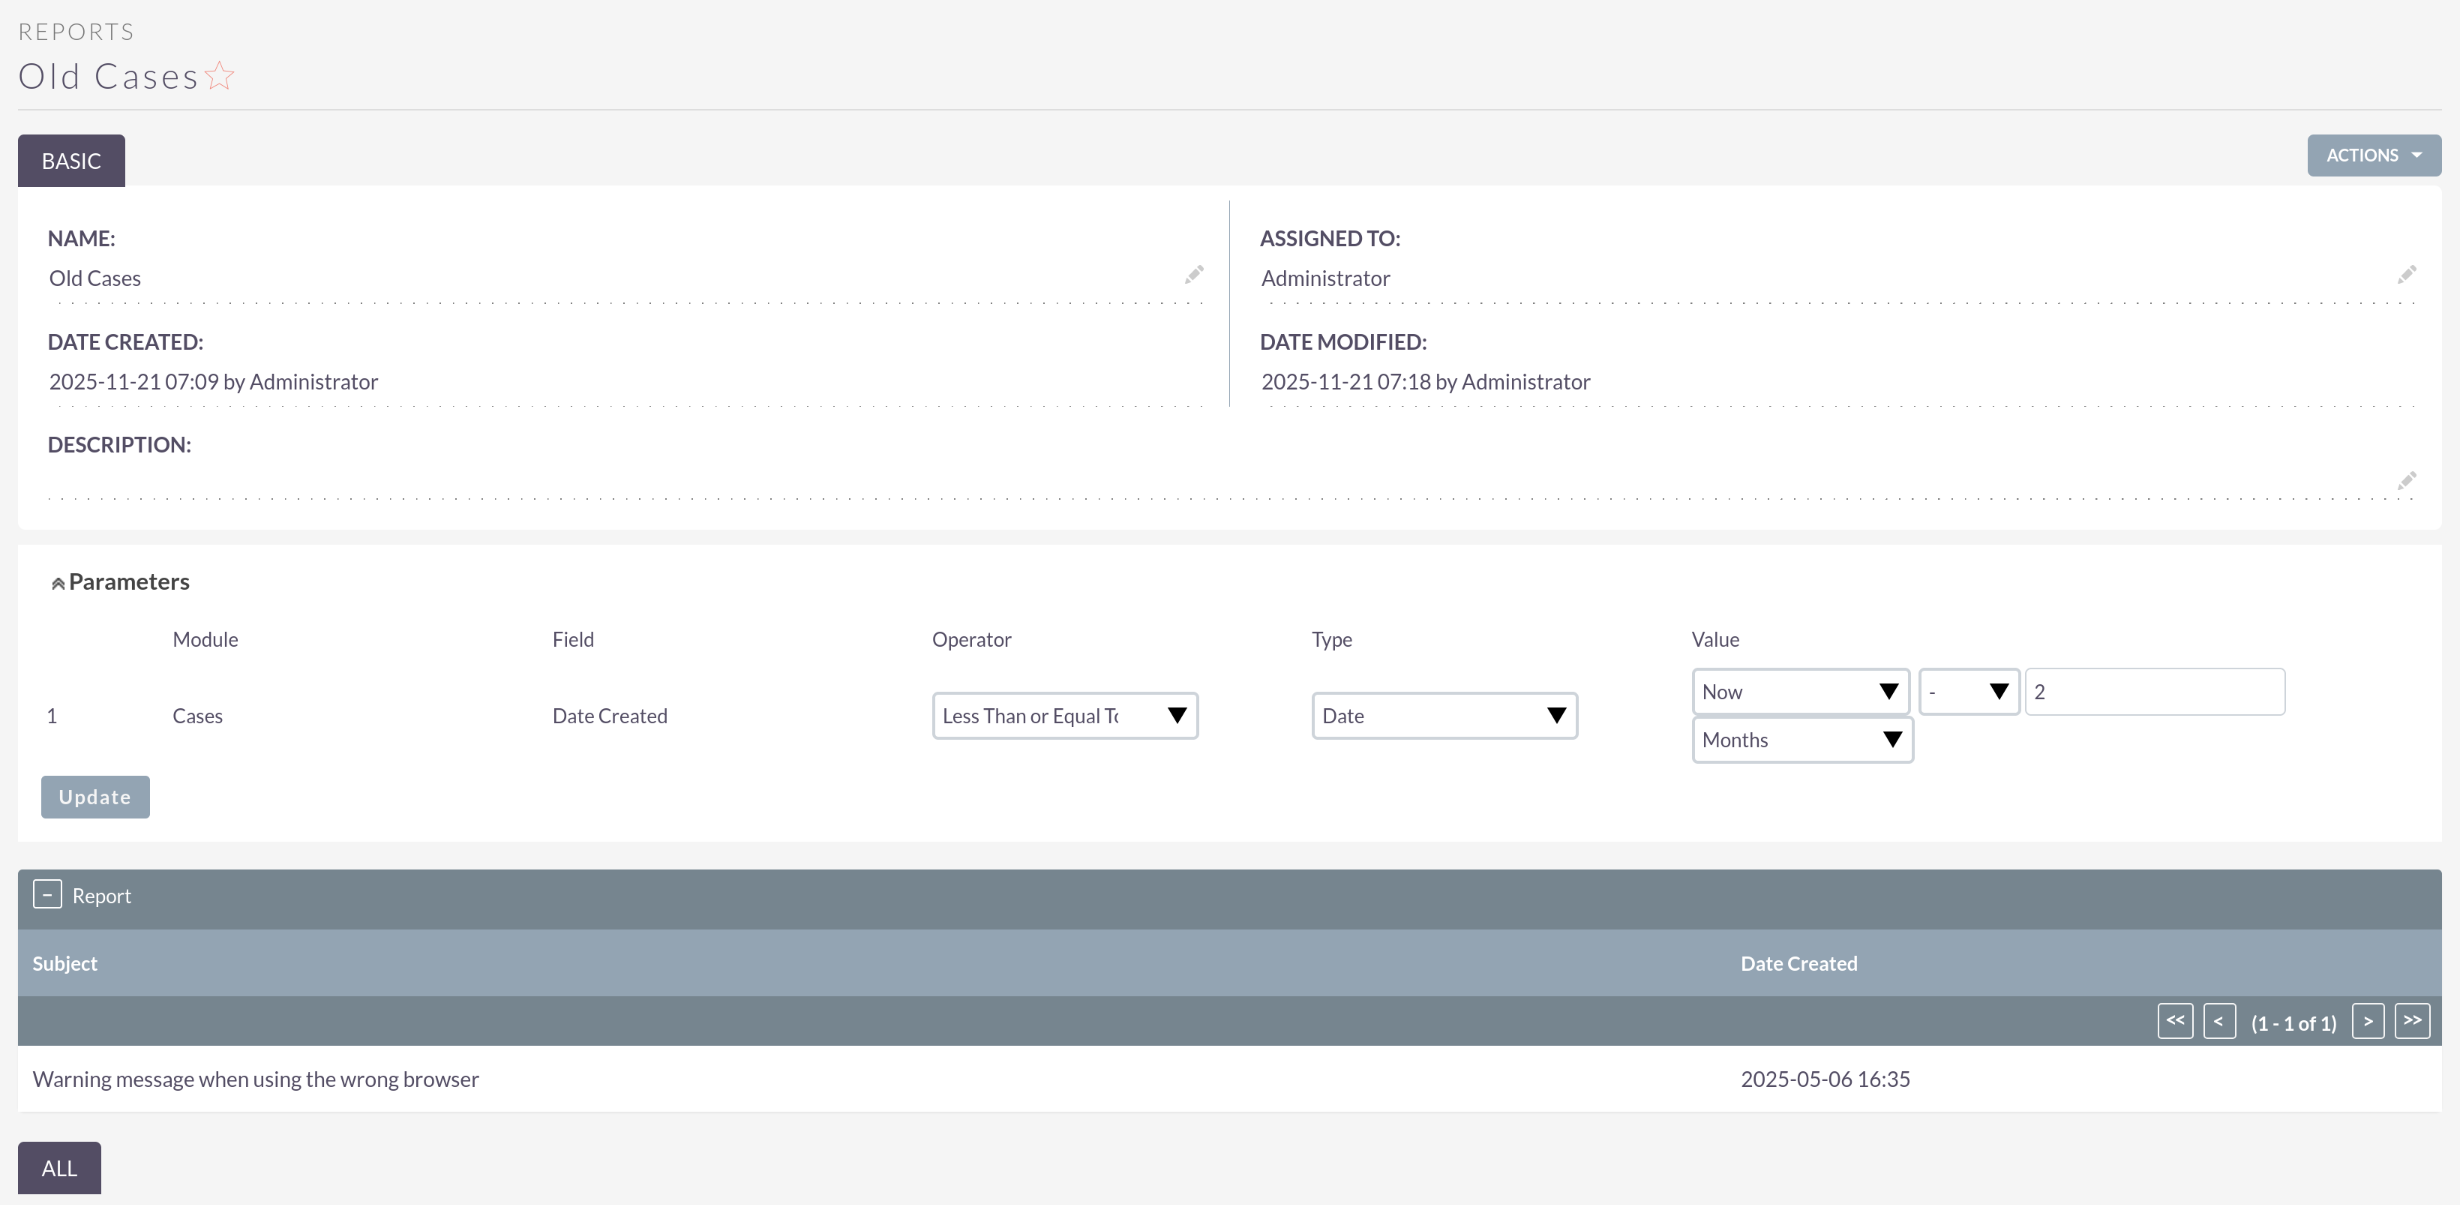Open the Type dropdown showing Date
This screenshot has height=1205, width=2460.
[x=1444, y=716]
